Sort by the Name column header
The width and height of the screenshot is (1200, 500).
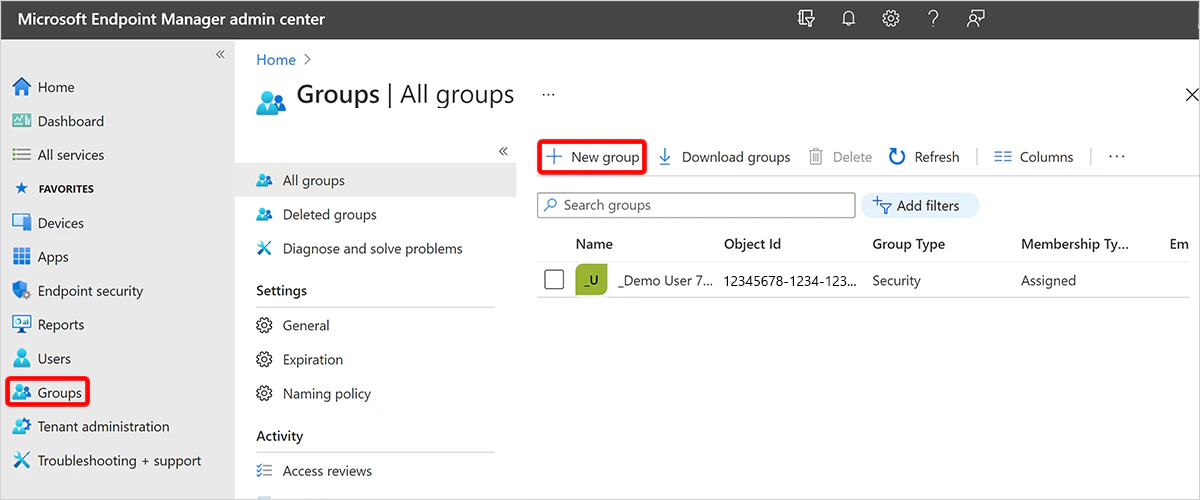click(594, 244)
